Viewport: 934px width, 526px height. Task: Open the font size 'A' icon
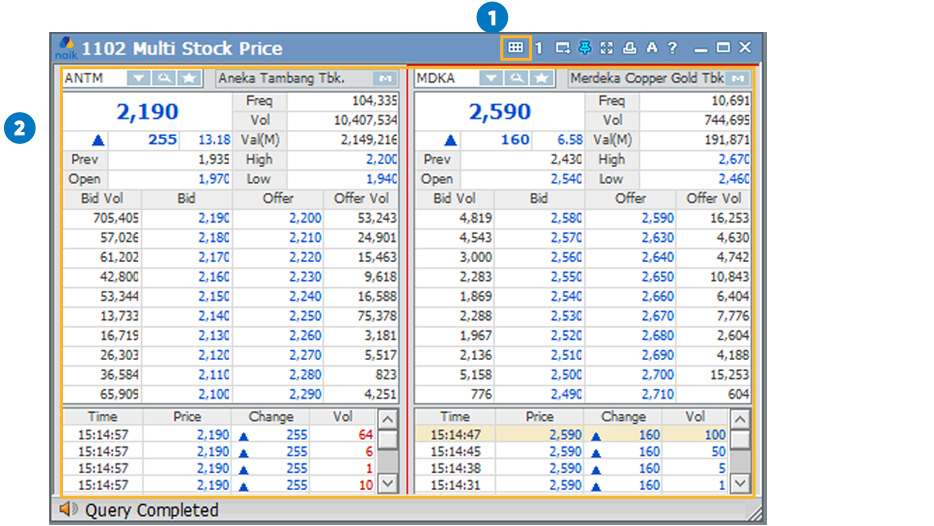tap(651, 48)
